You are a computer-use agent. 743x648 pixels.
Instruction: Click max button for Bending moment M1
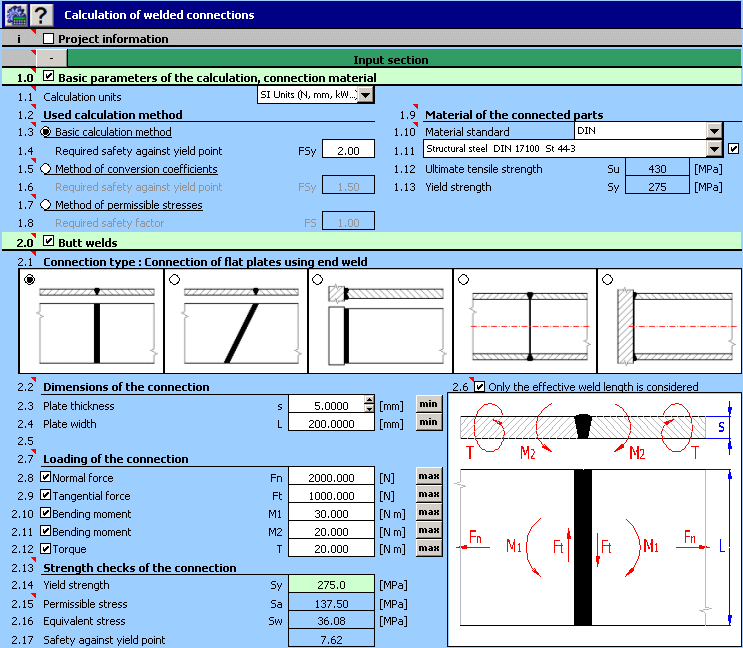(429, 512)
